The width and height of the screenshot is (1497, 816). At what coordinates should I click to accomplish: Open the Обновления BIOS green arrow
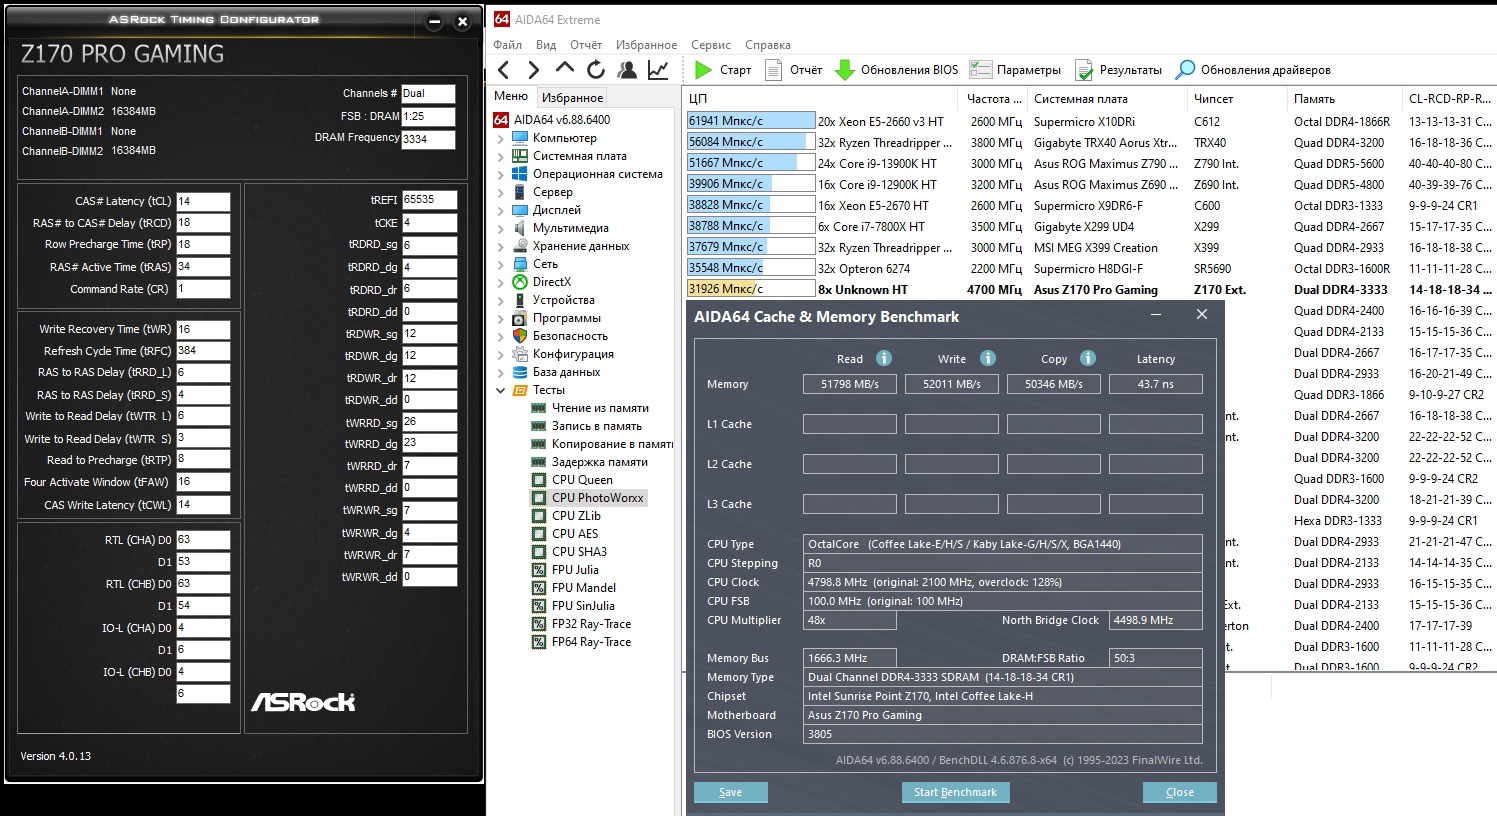tap(845, 70)
